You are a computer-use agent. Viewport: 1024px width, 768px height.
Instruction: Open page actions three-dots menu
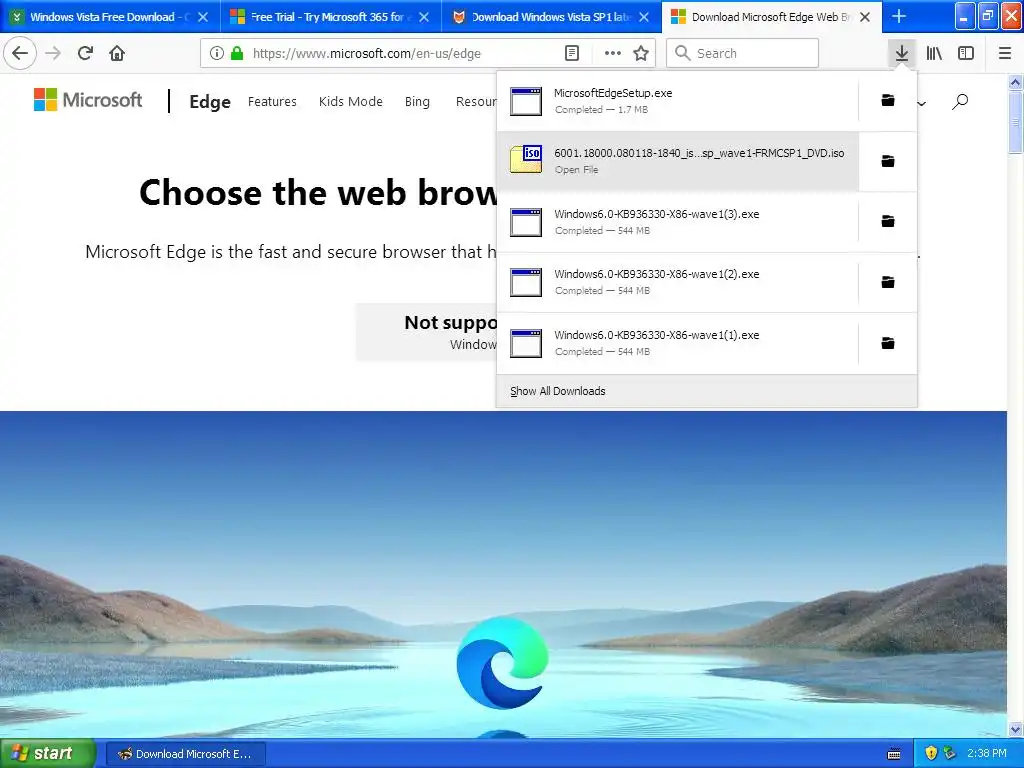tap(613, 54)
